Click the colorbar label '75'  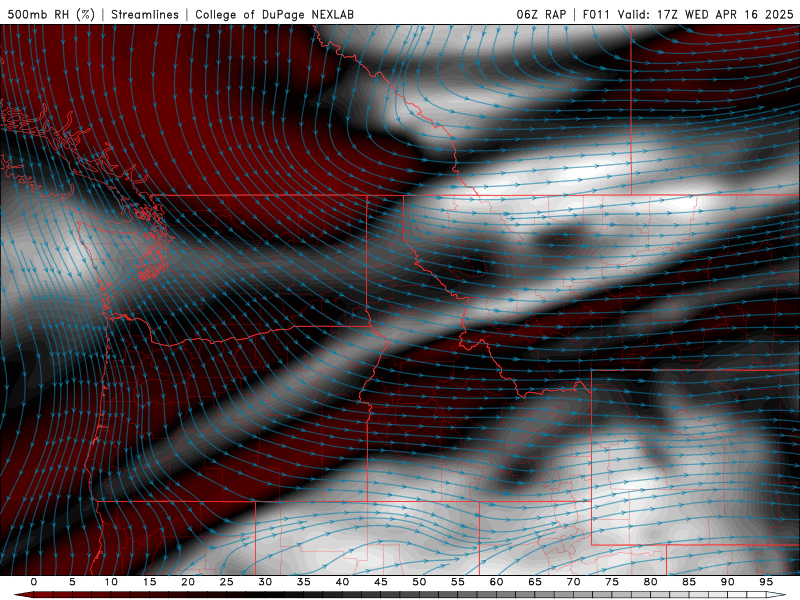point(612,582)
